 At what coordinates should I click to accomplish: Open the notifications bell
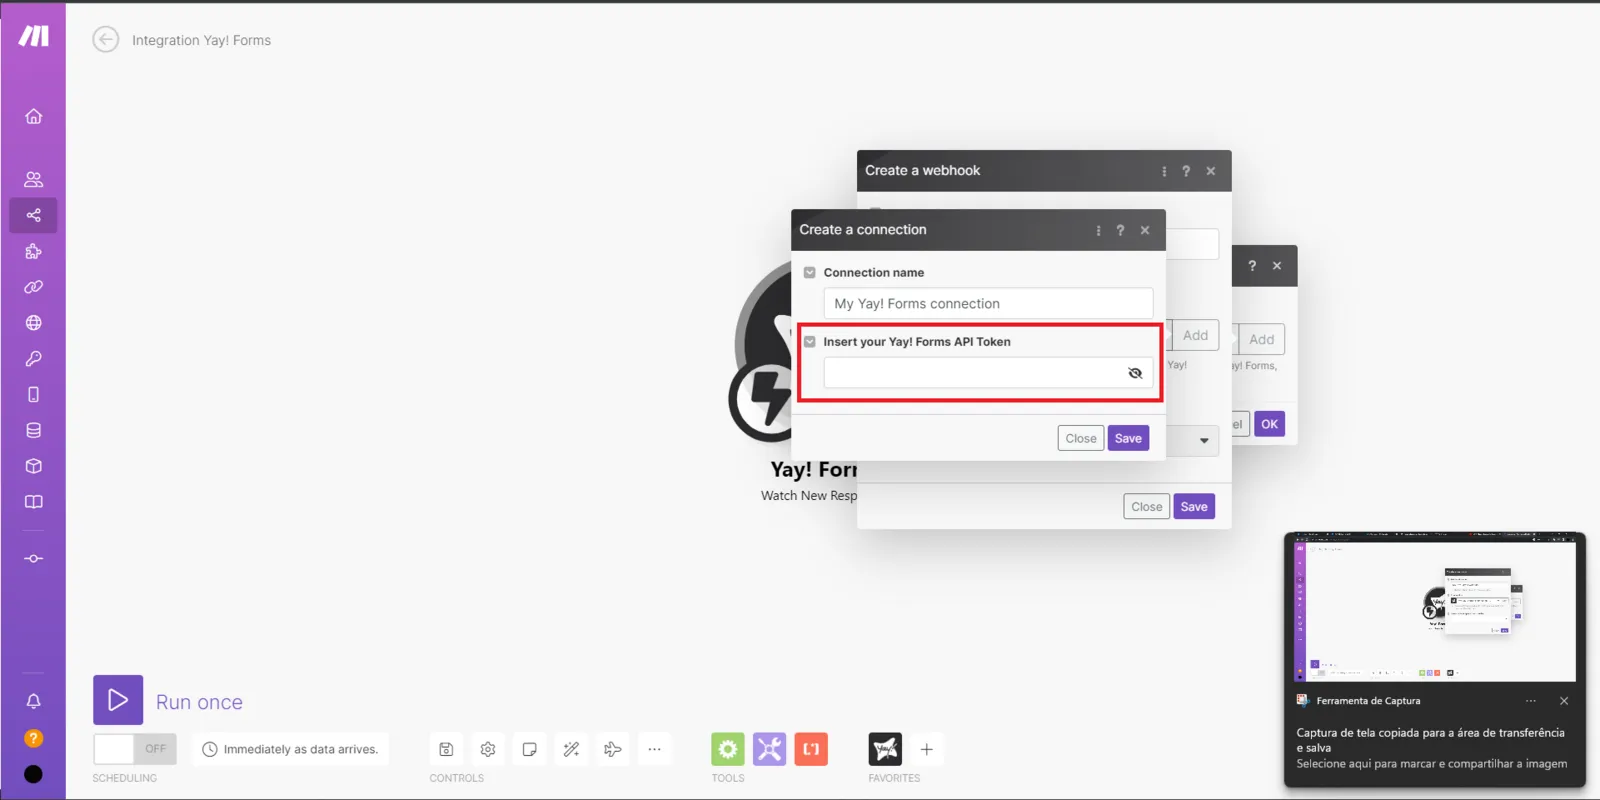click(34, 701)
